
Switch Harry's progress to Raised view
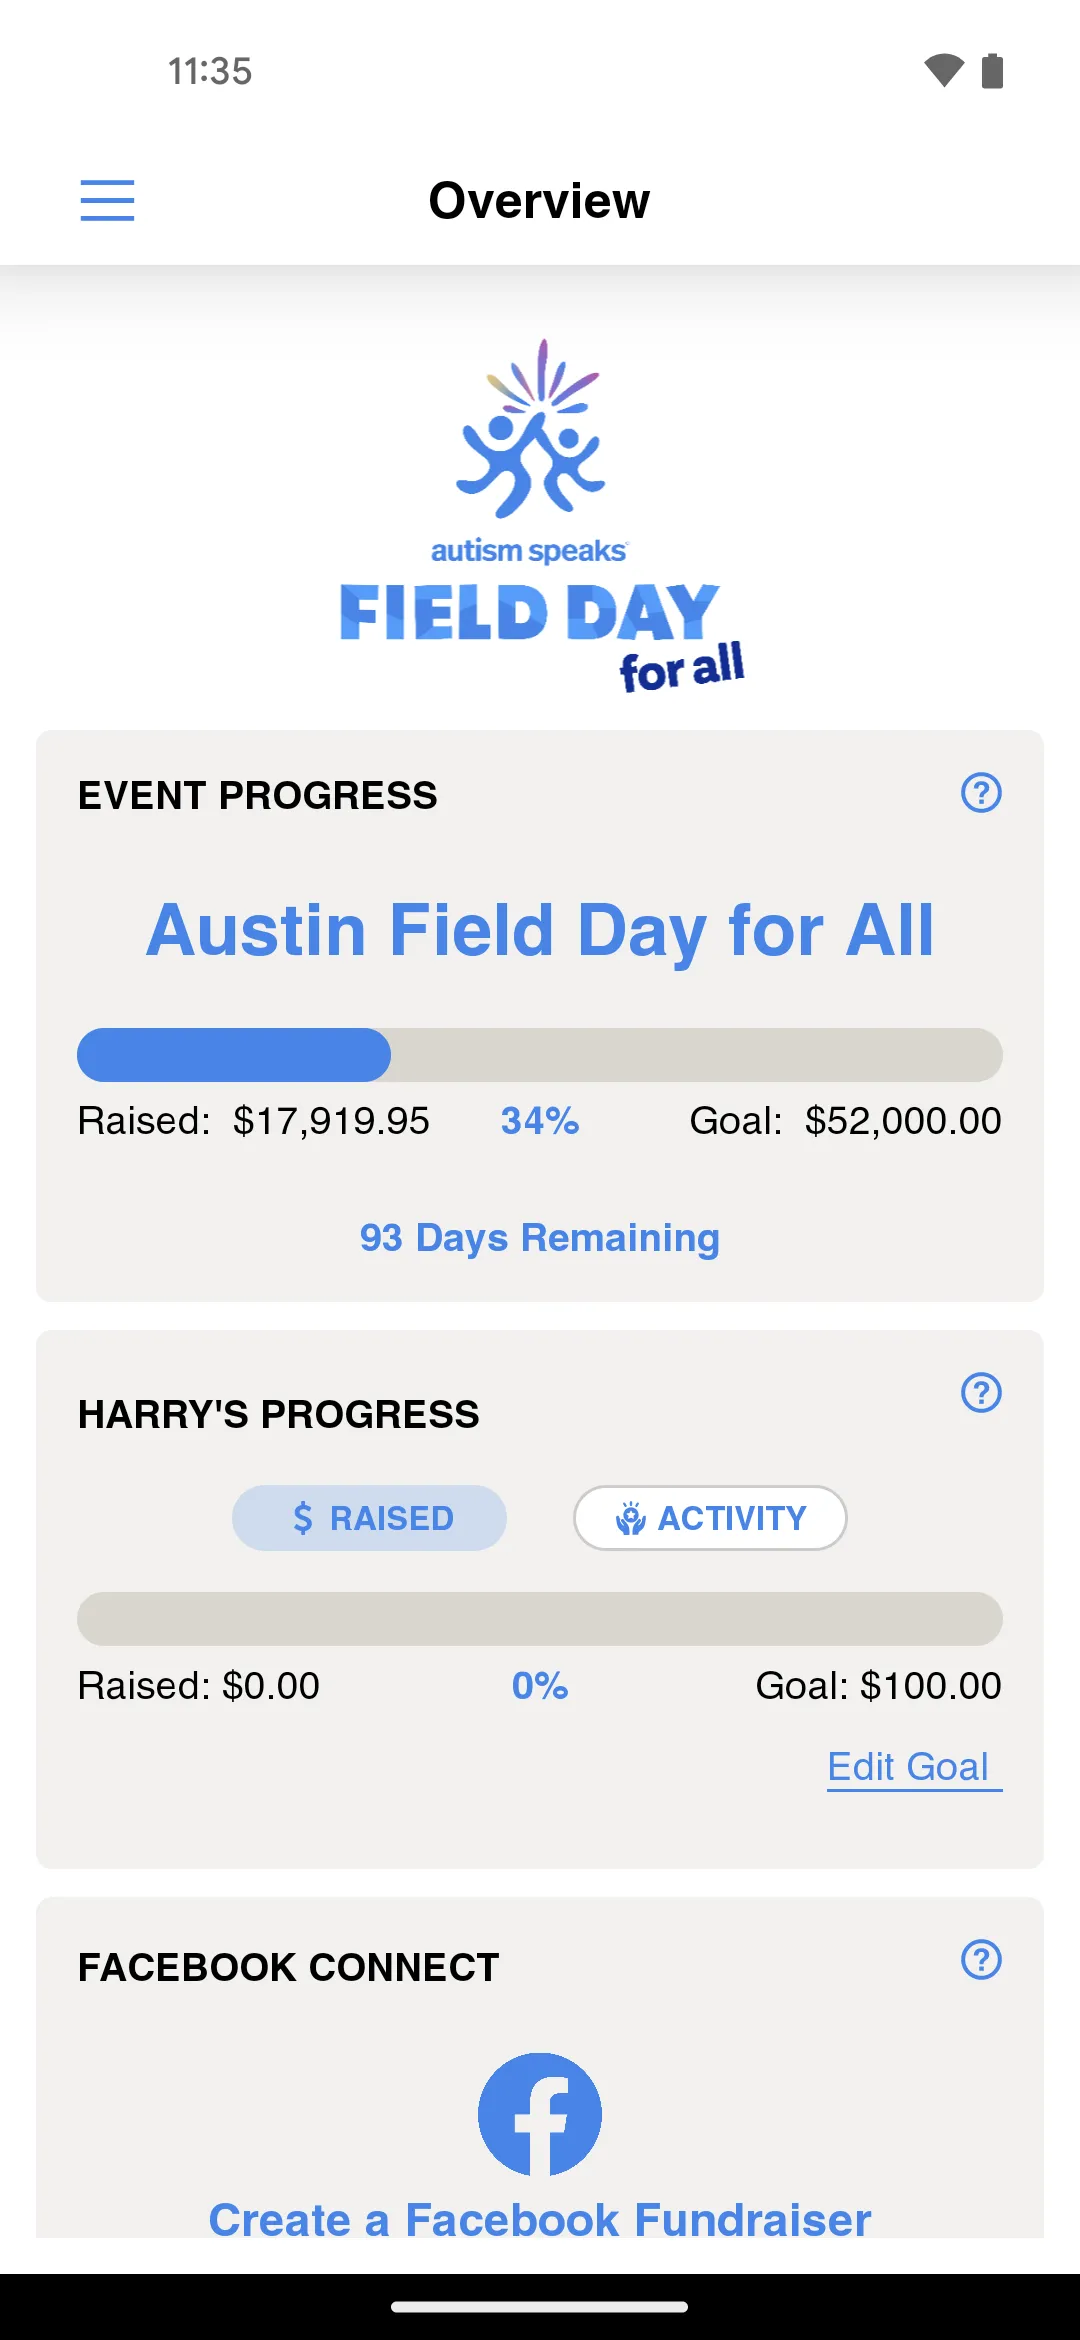(x=369, y=1518)
